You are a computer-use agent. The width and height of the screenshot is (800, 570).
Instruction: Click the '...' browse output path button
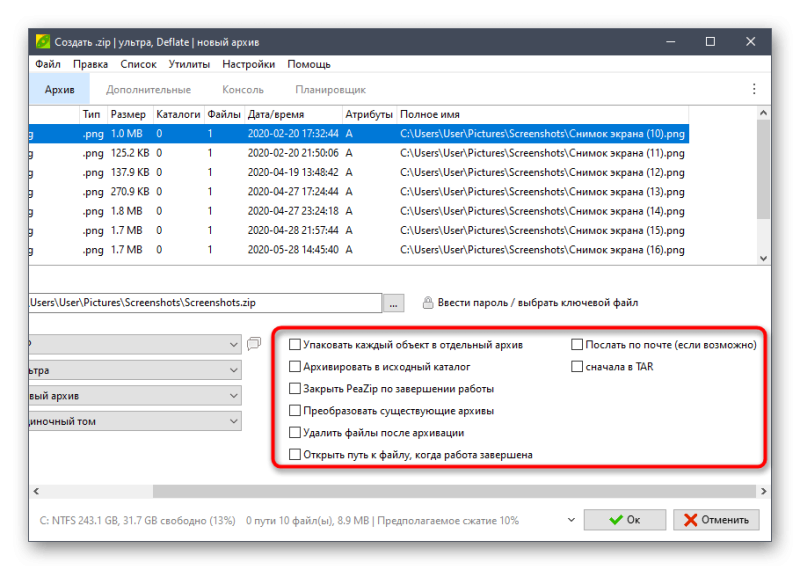393,303
